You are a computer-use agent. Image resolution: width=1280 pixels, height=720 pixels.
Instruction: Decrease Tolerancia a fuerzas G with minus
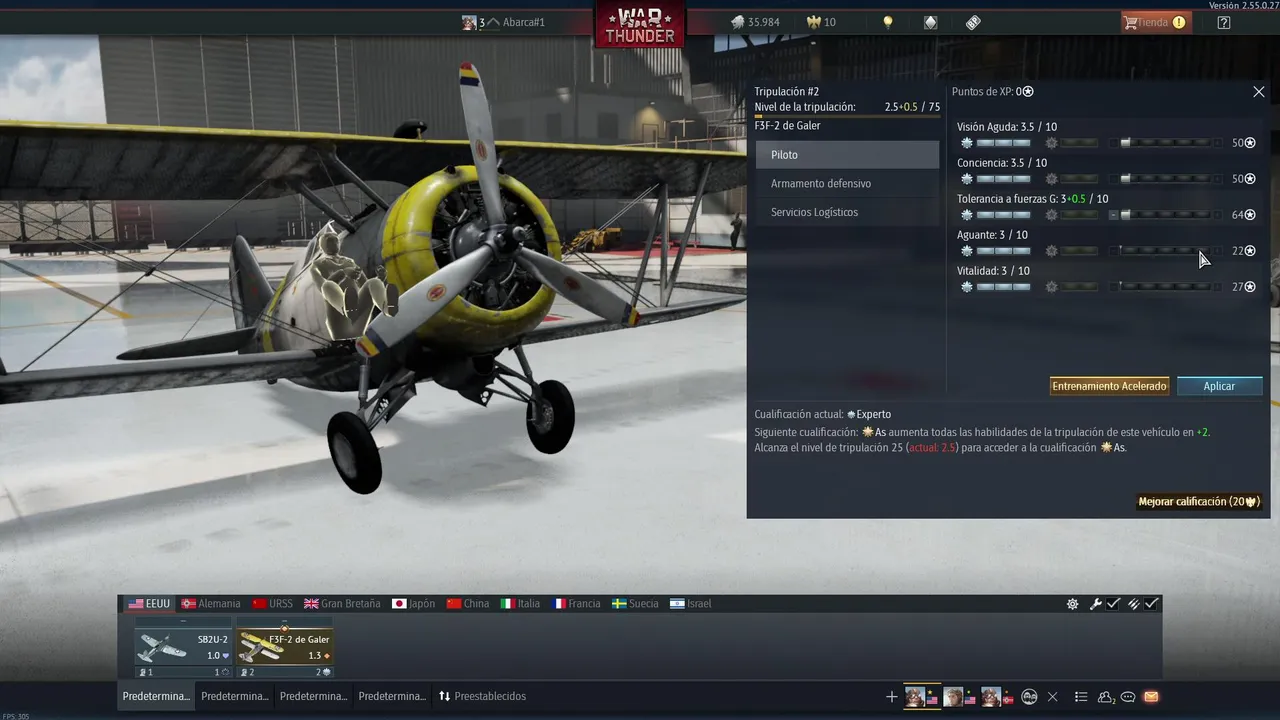pos(1113,215)
